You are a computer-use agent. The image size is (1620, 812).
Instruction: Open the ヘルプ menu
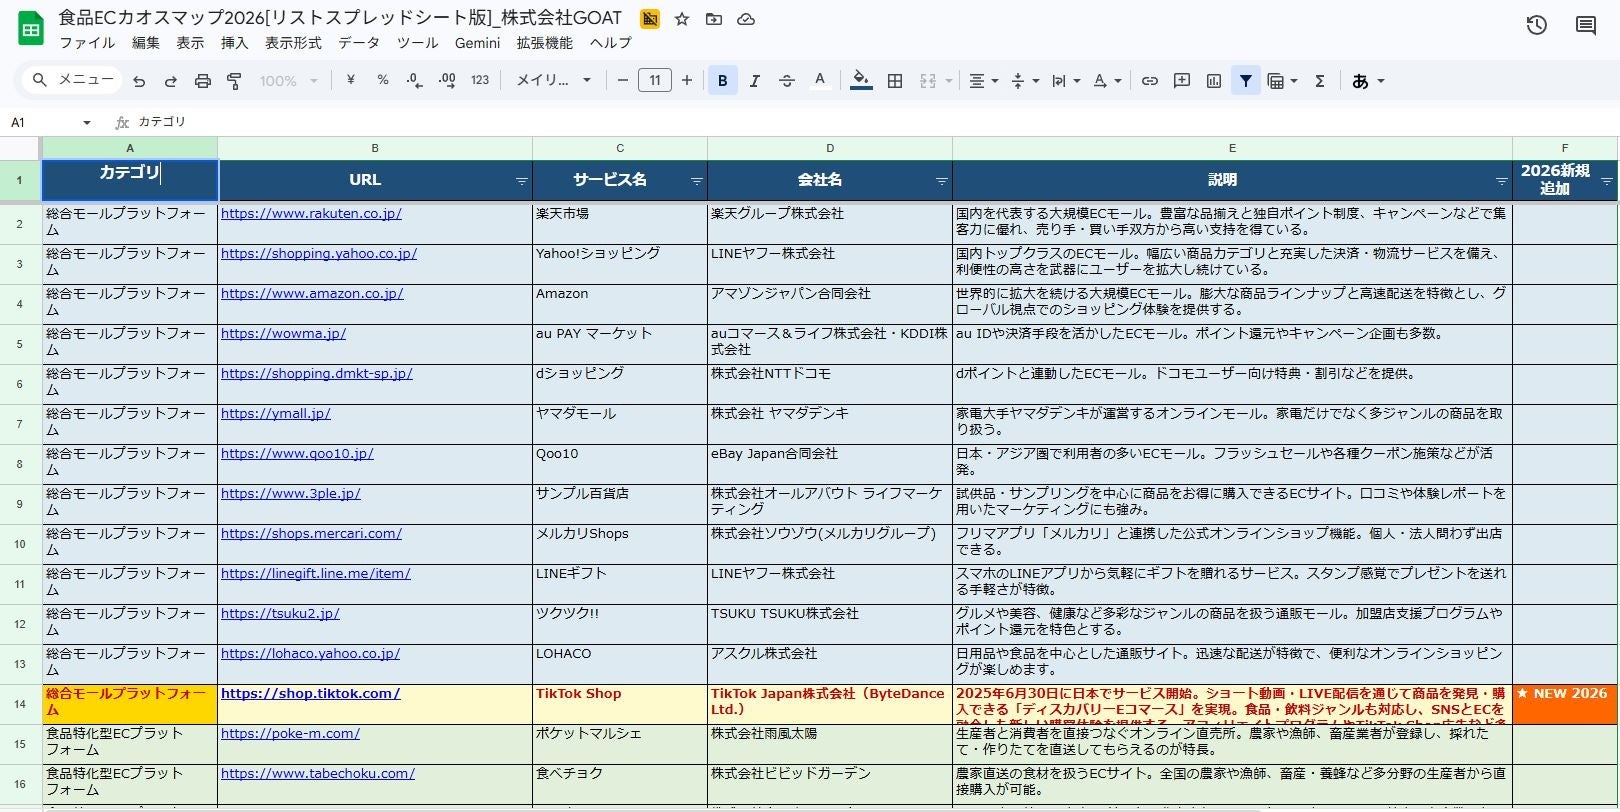click(x=610, y=43)
